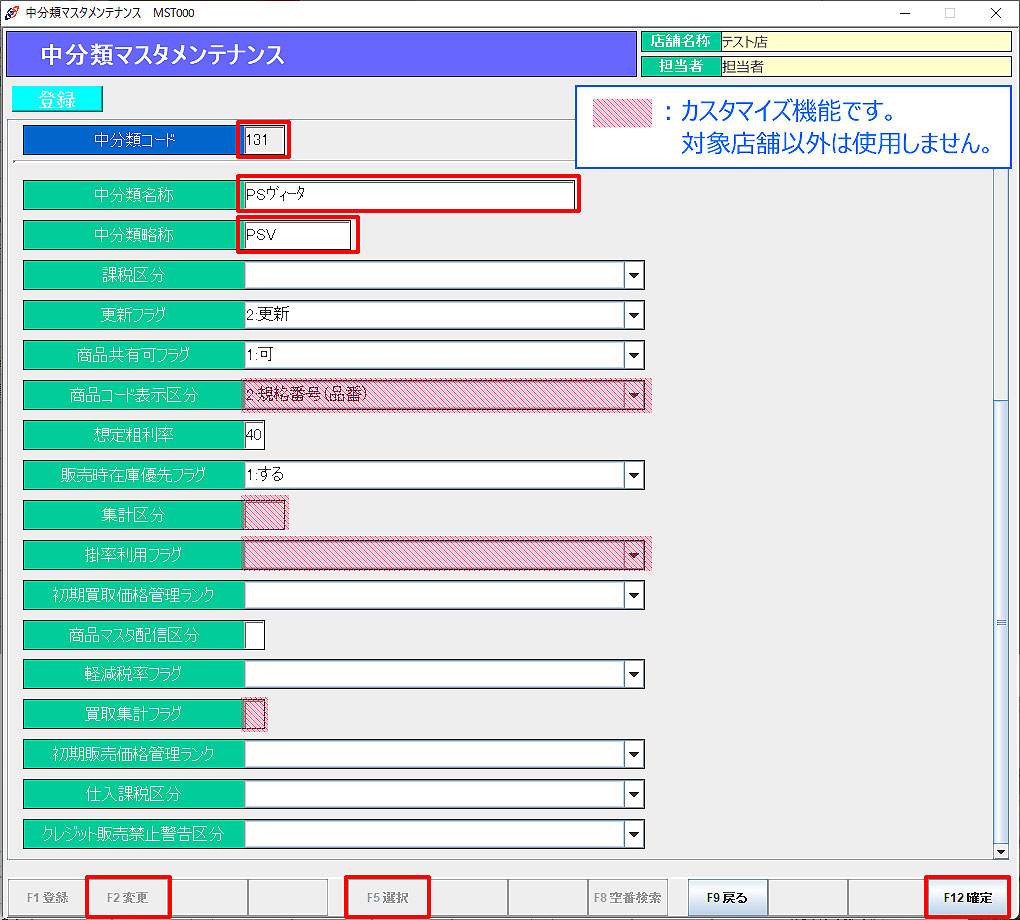Open the 商品コード表示区分 dropdown

(x=634, y=395)
